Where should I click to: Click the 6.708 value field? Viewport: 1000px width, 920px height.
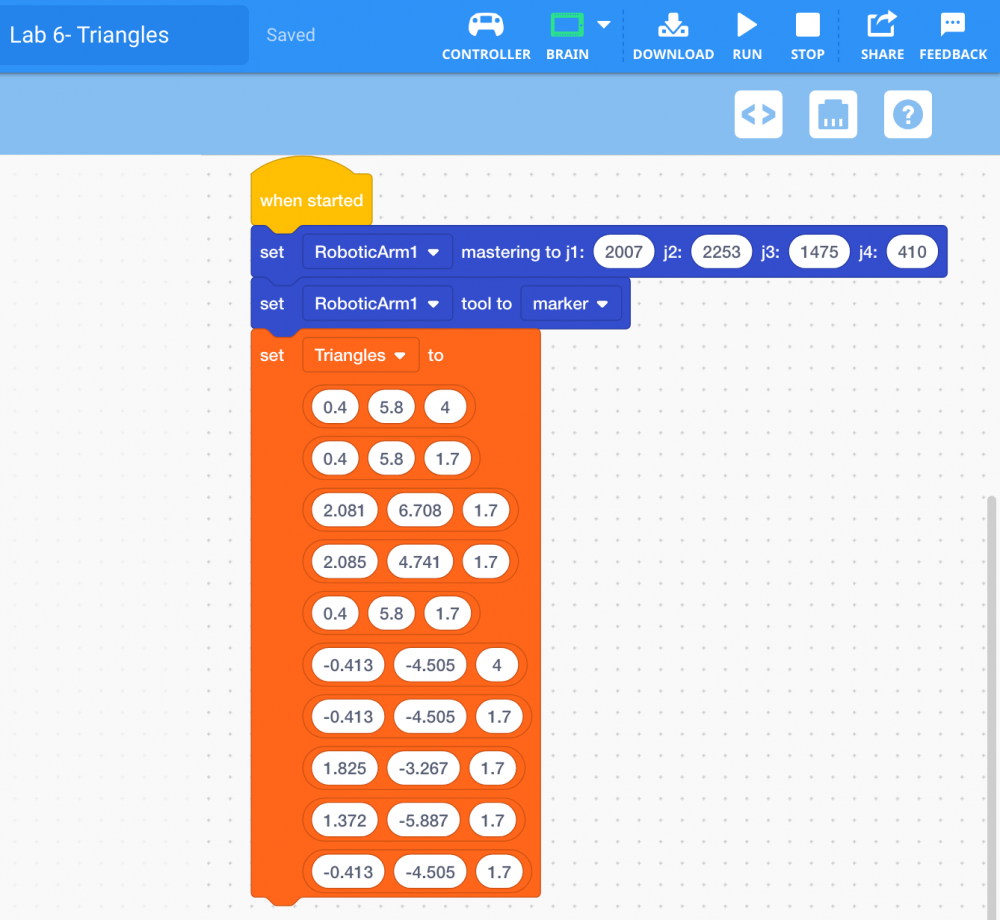419,510
